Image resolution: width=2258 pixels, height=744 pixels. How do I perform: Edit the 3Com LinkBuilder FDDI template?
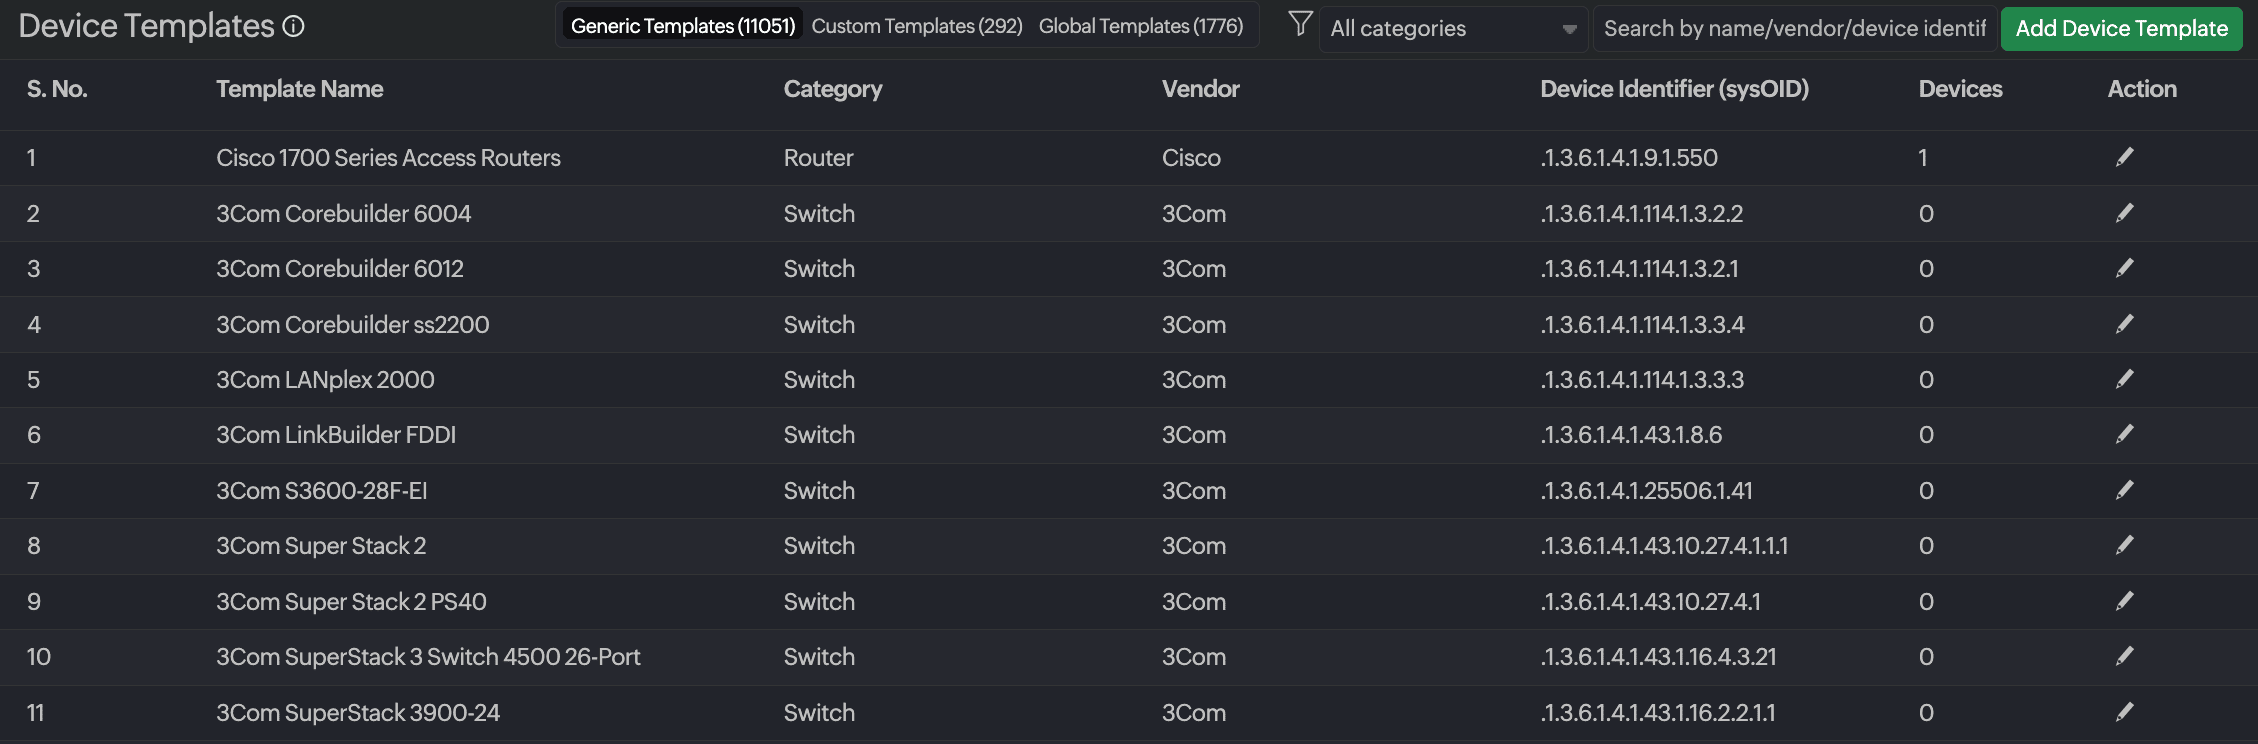2125,434
